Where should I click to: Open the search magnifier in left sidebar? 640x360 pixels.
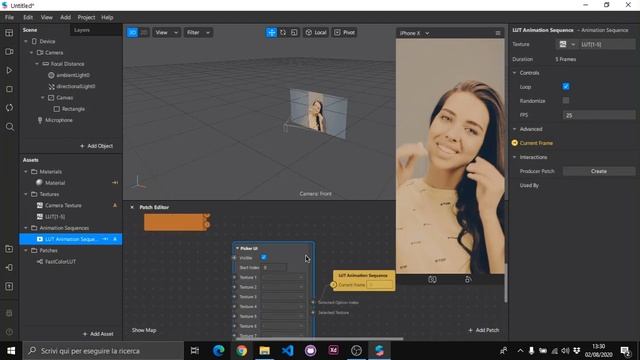point(9,127)
